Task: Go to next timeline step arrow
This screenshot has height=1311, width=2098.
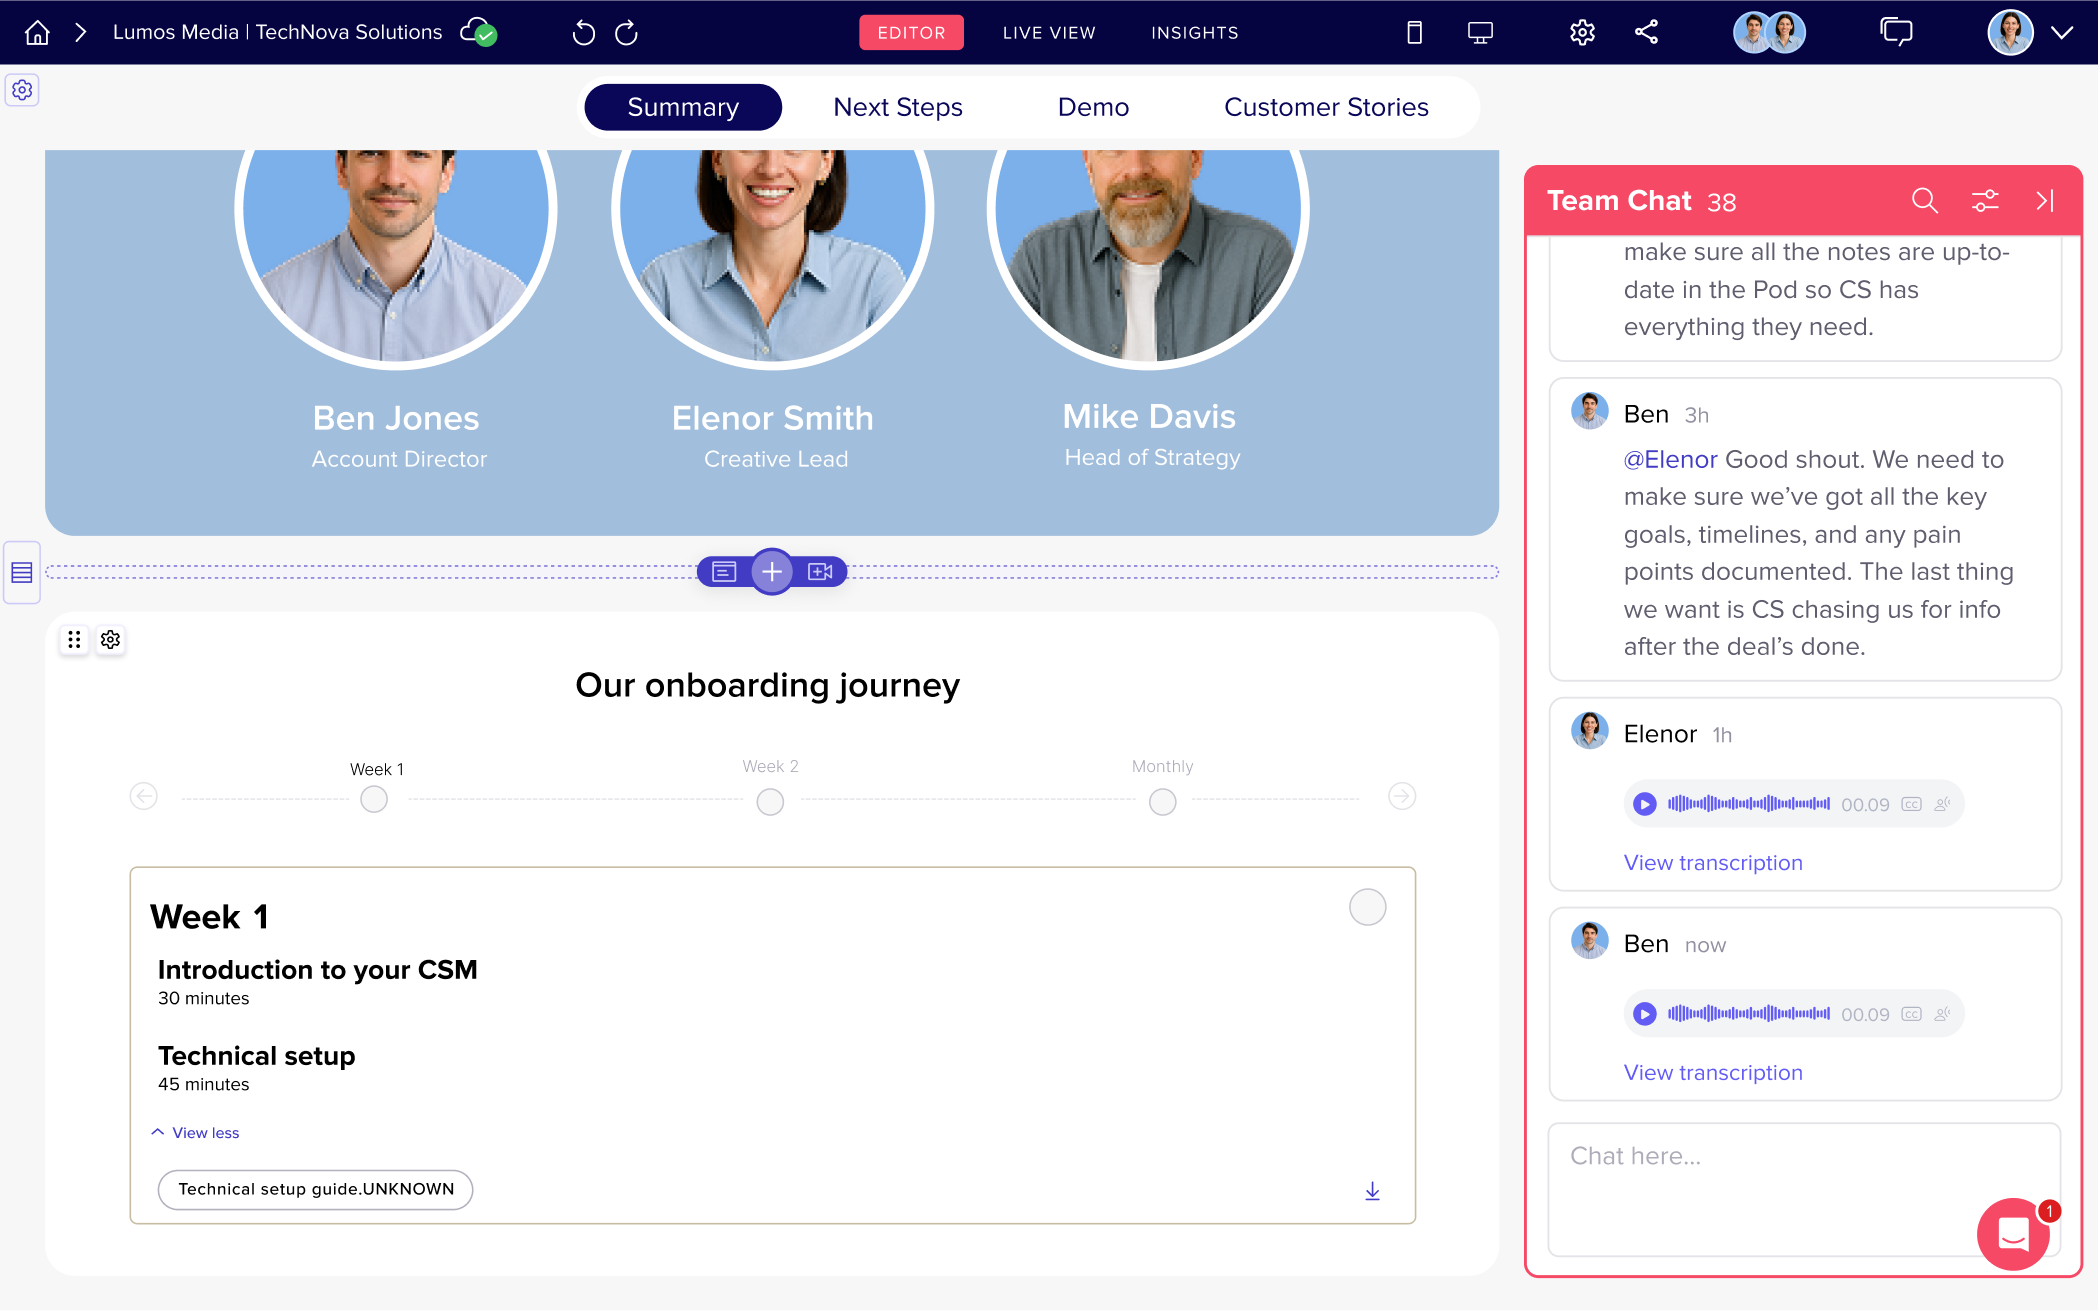Action: tap(1402, 796)
